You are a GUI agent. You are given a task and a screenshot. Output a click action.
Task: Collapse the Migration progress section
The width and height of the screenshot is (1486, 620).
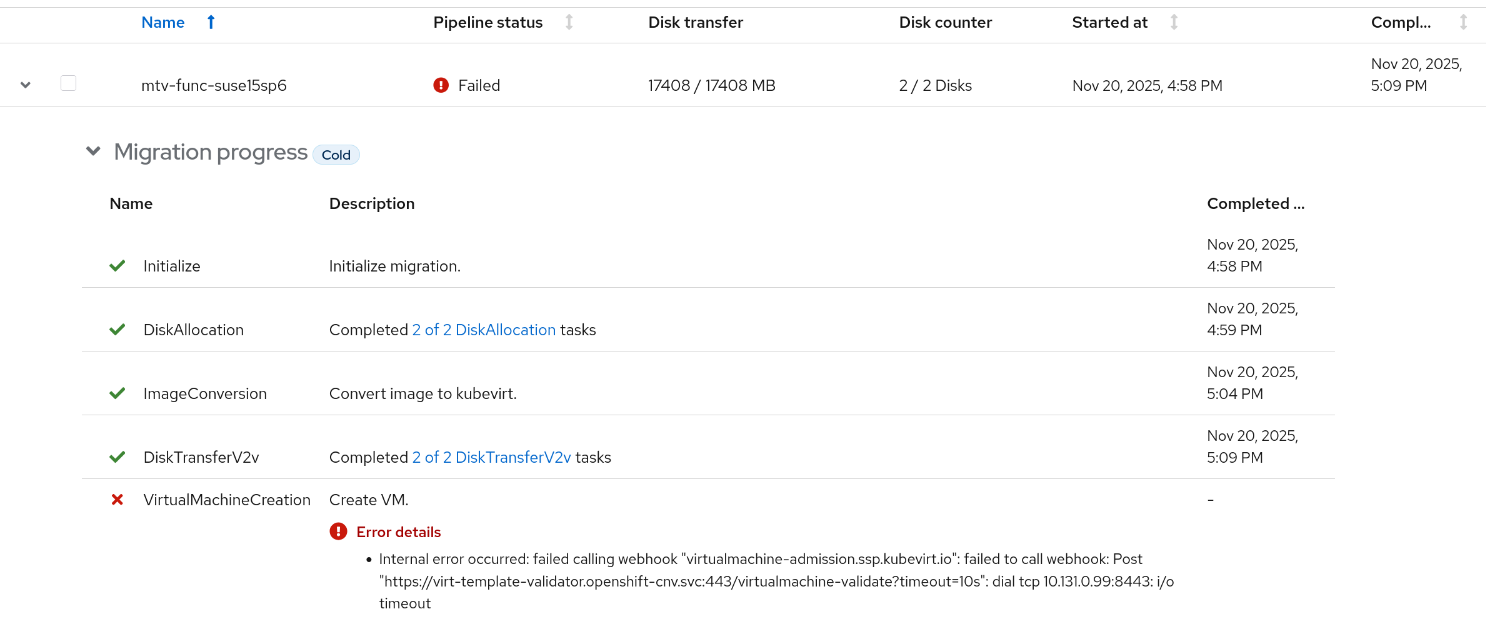(x=93, y=152)
